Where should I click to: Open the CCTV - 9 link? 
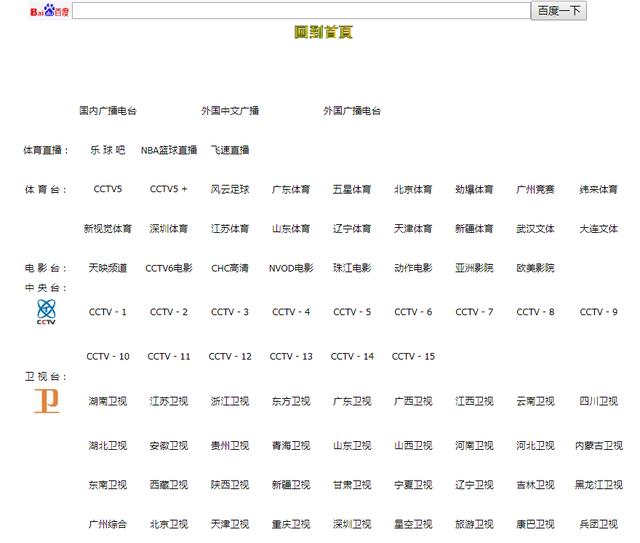[x=599, y=312]
